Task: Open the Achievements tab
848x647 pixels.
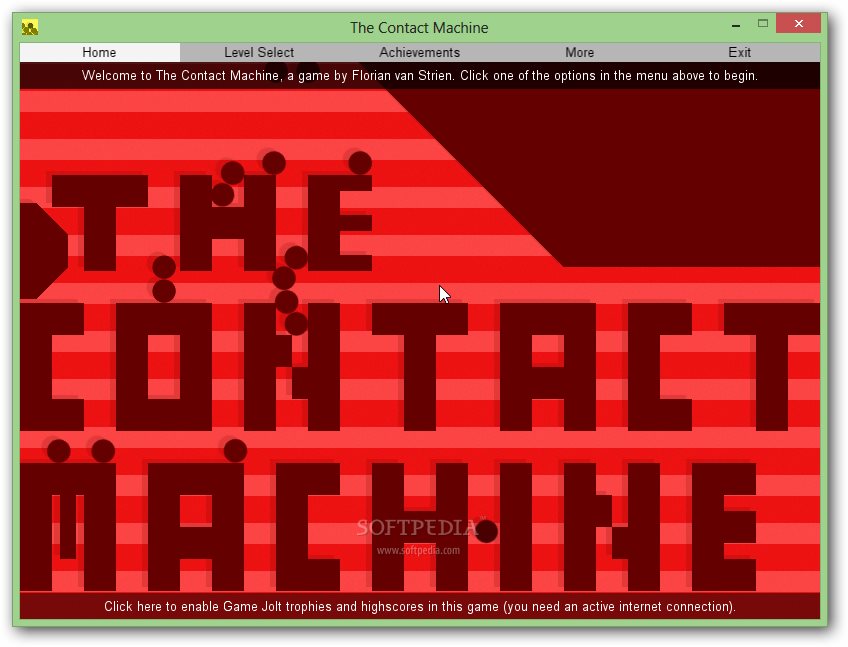Action: click(419, 52)
